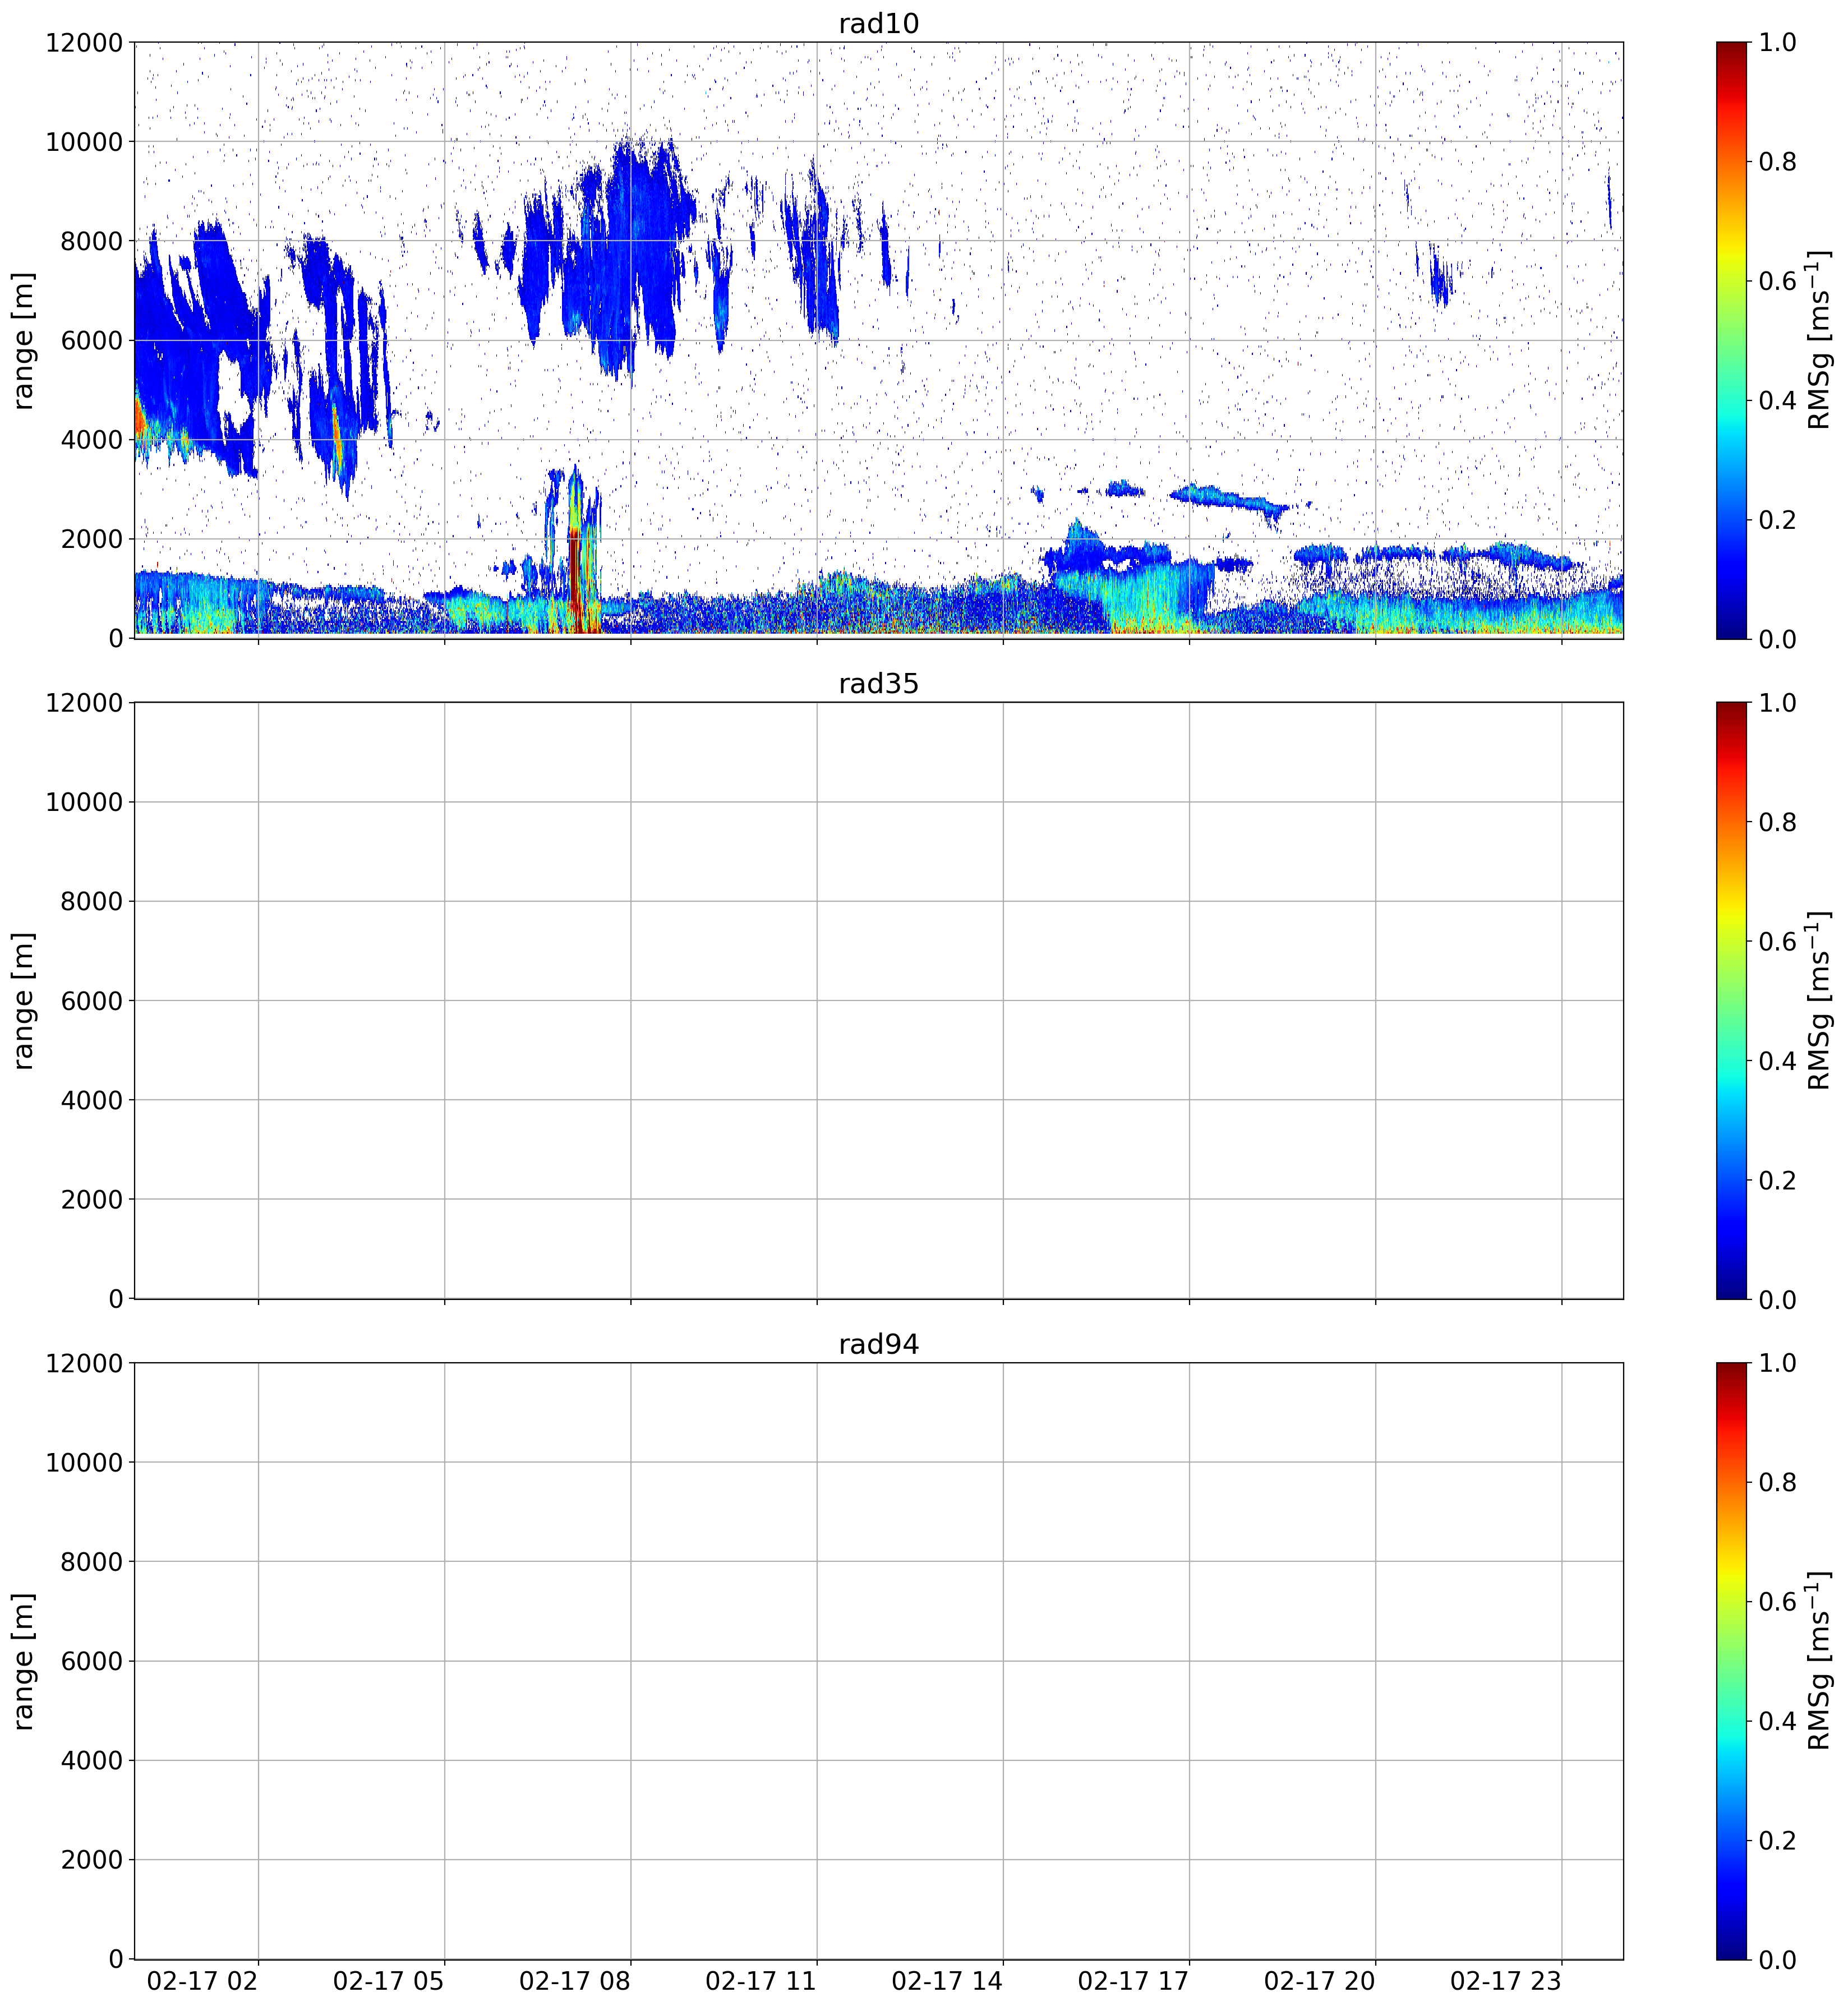Click the empty rad94 plot area

[x=878, y=1661]
